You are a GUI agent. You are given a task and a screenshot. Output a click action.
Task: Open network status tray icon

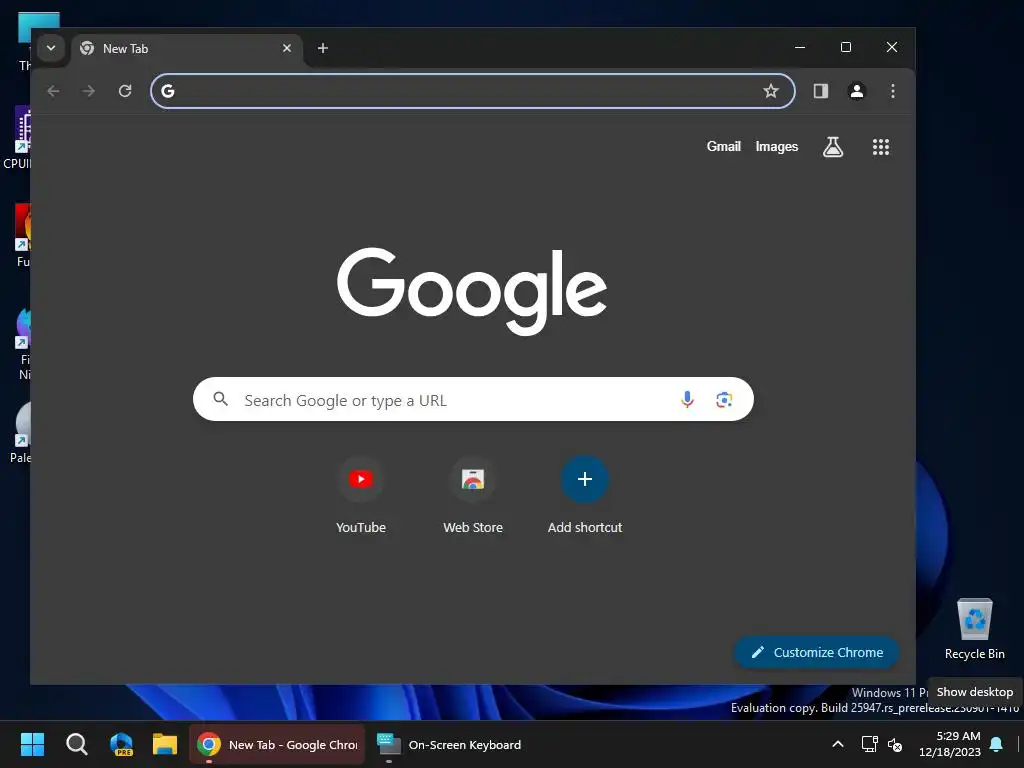click(869, 744)
